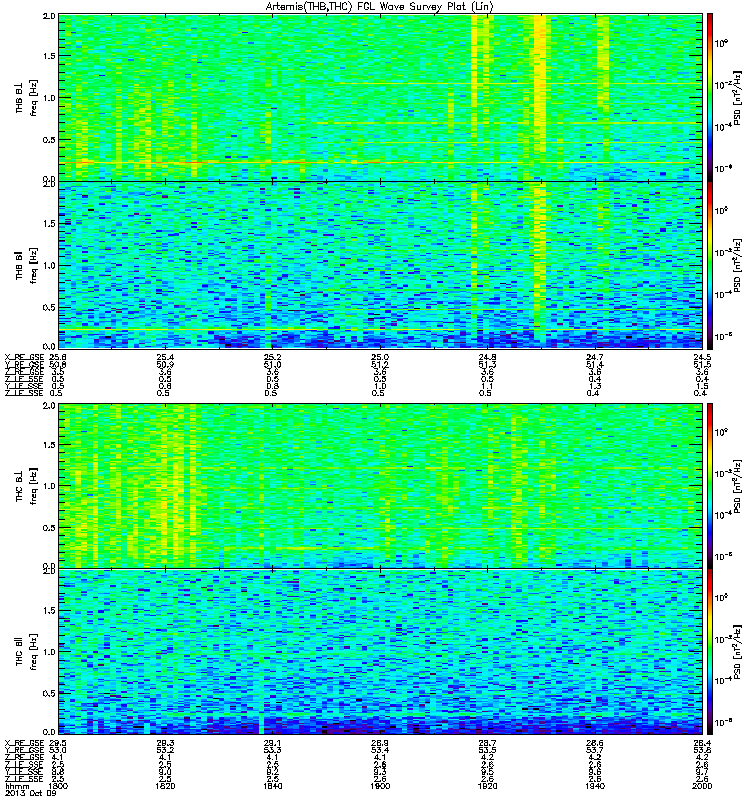750x800 pixels.
Task: Click the 'PSD [nT²/Hz]' label of THC B‖ color bar
Action: pyautogui.click(x=738, y=652)
